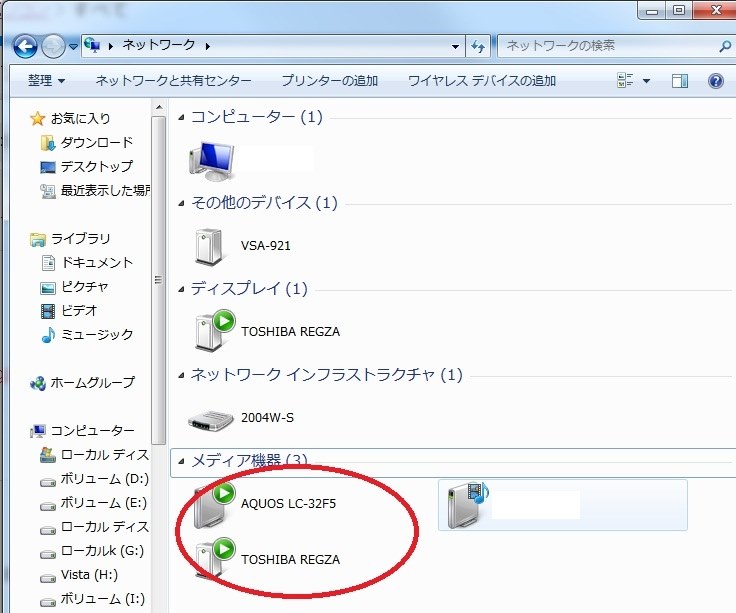Select コンピューター in navigation pane
The height and width of the screenshot is (613, 736).
(x=82, y=430)
